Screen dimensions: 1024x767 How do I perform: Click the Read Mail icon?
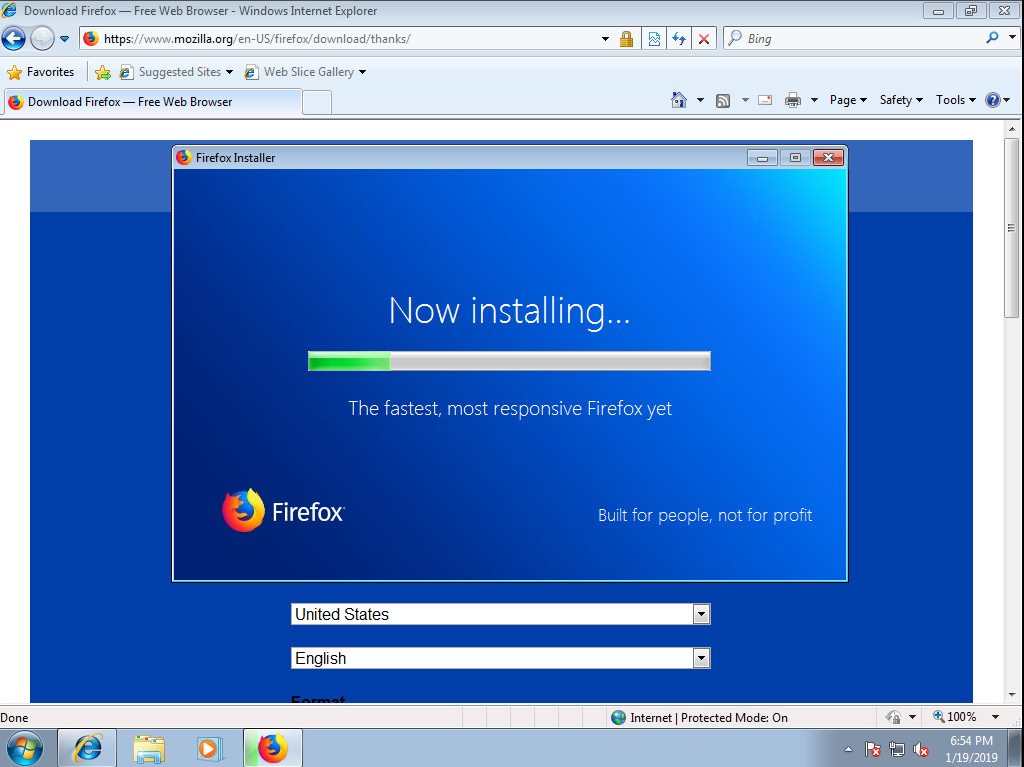765,100
